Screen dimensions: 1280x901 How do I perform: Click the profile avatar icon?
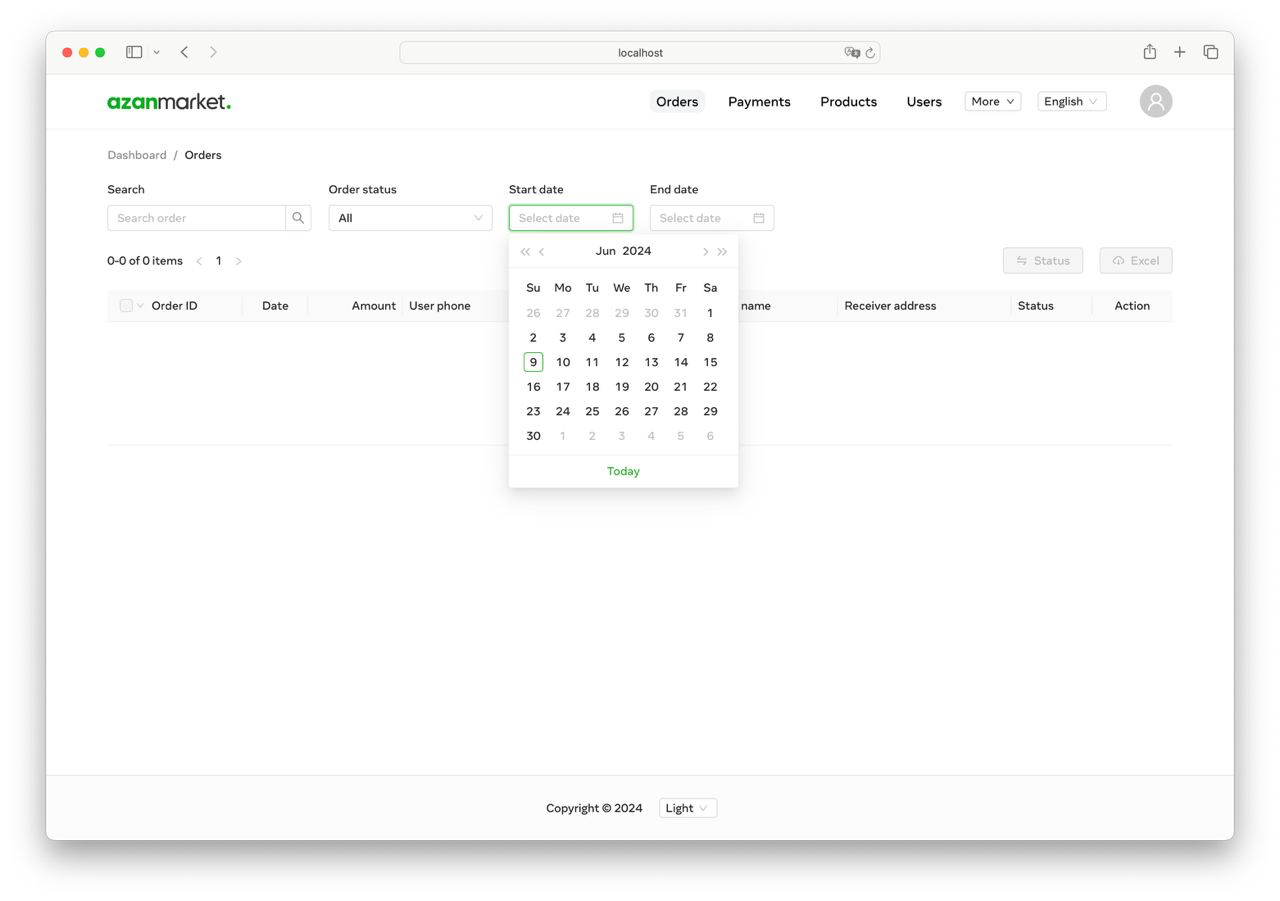point(1155,101)
